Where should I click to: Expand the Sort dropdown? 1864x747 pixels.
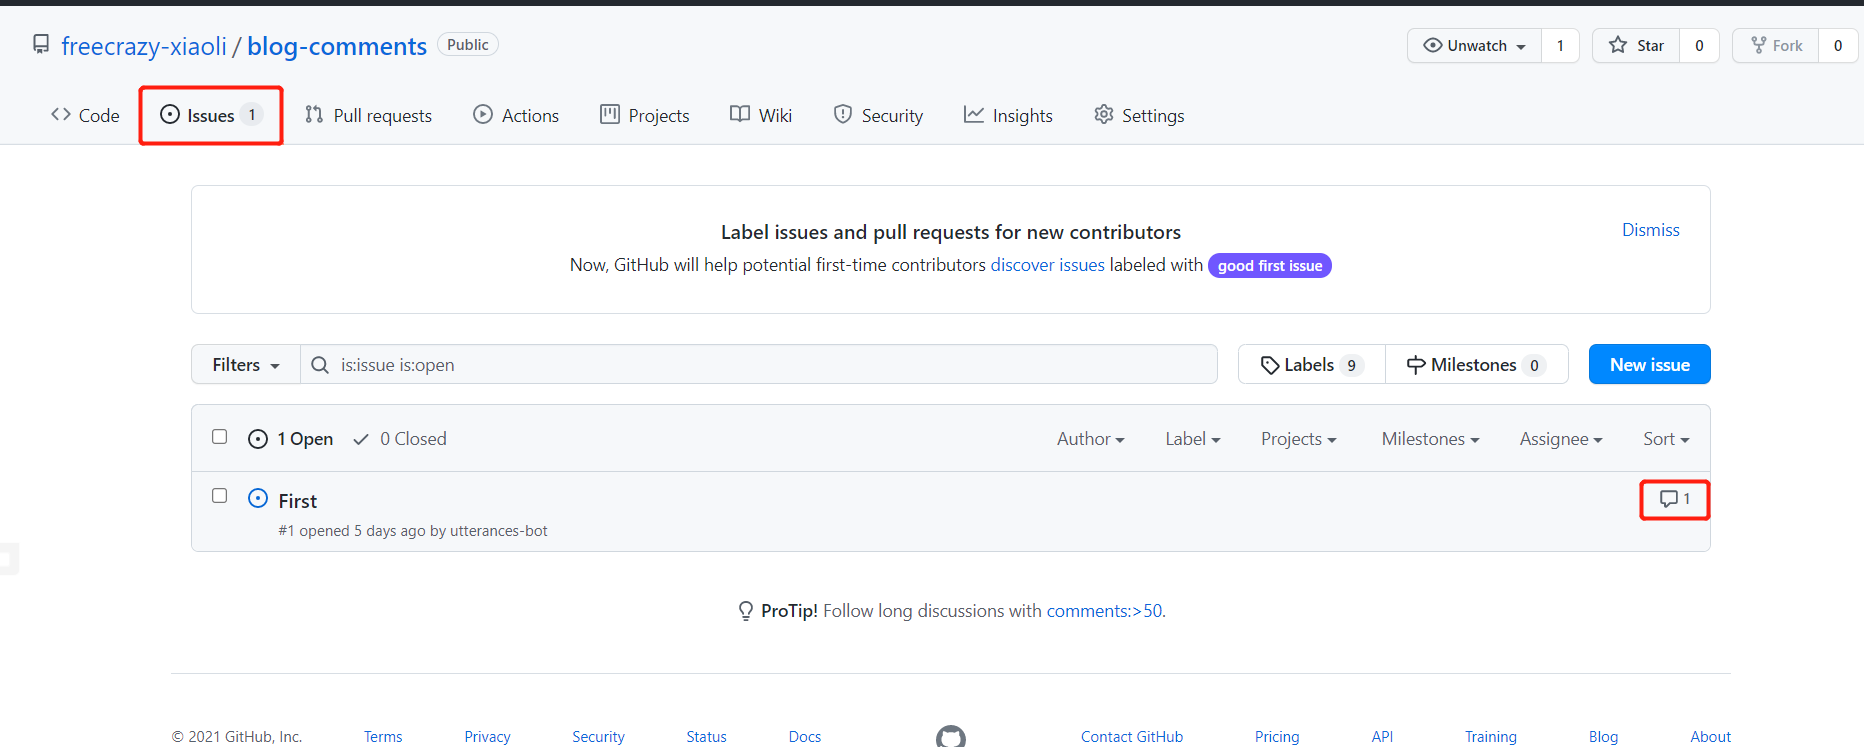tap(1665, 439)
